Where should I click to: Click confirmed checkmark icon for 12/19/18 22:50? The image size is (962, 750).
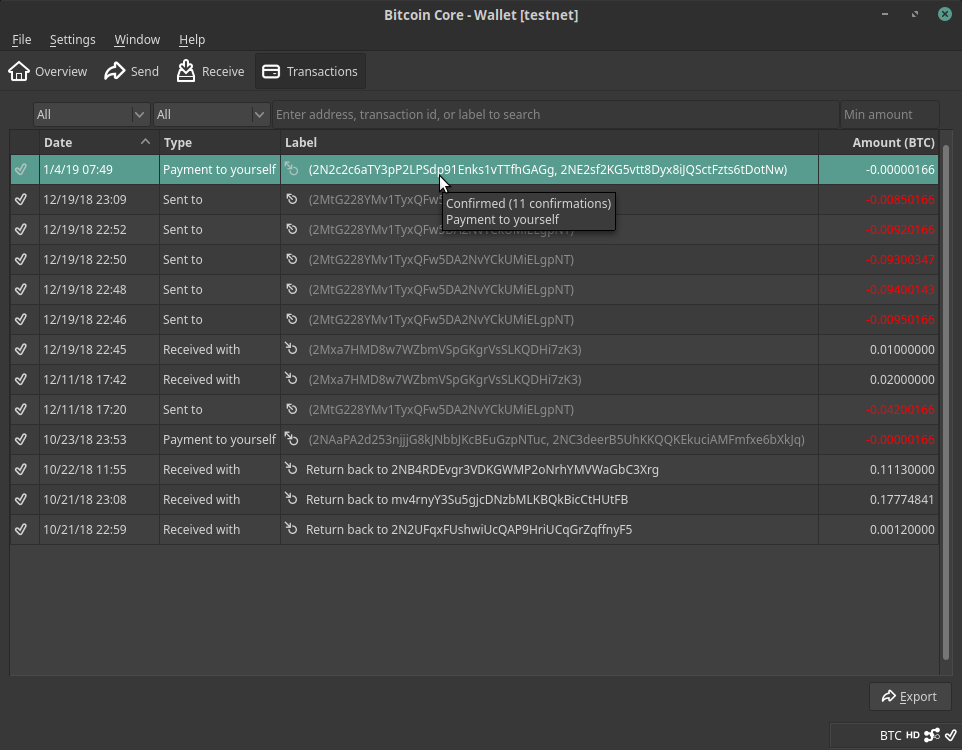tap(21, 259)
